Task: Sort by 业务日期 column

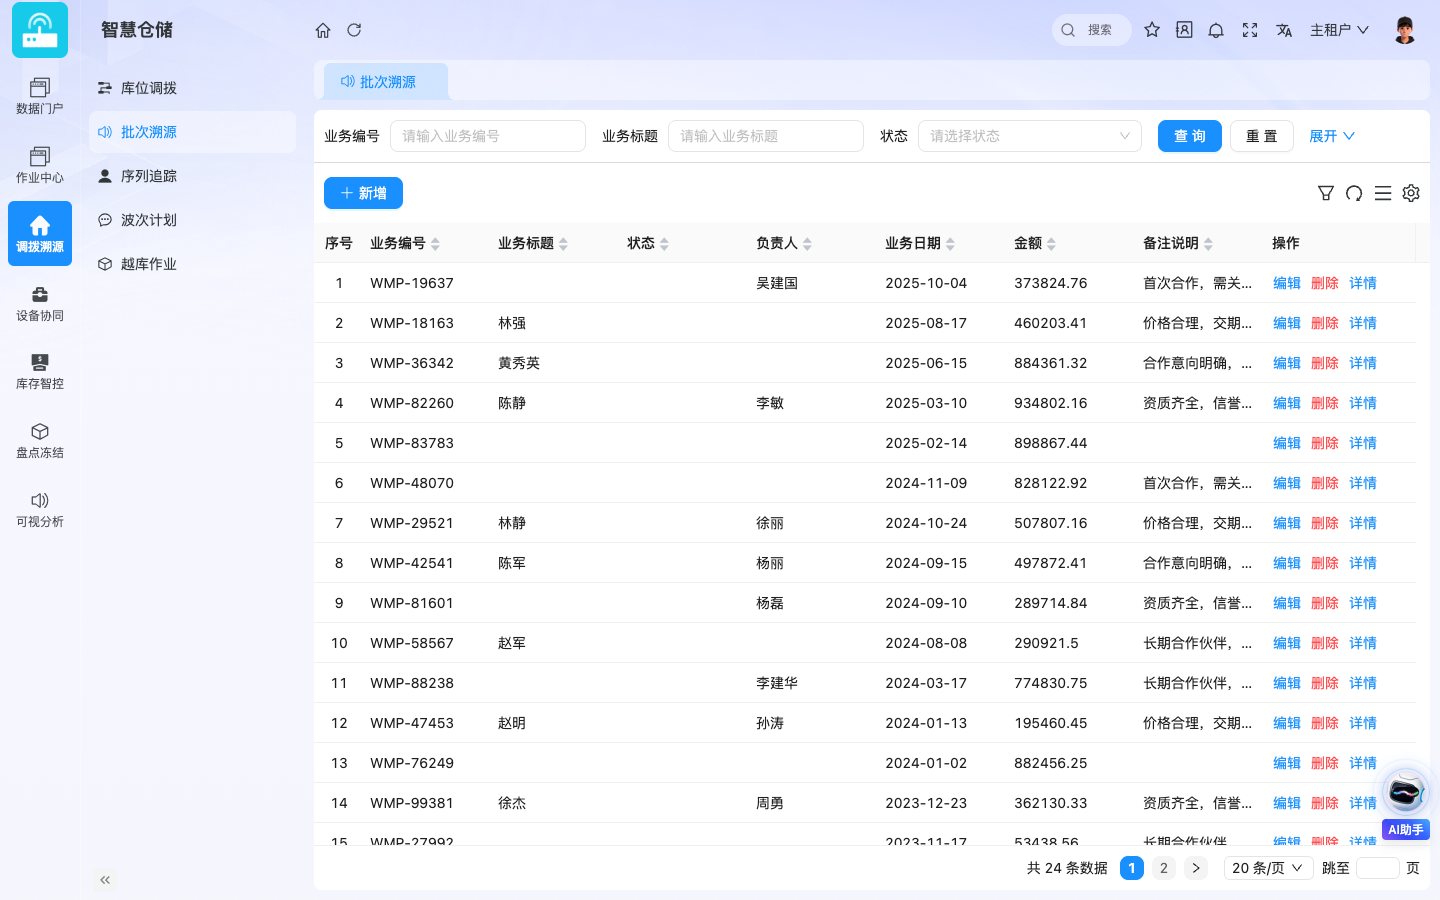Action: click(920, 243)
